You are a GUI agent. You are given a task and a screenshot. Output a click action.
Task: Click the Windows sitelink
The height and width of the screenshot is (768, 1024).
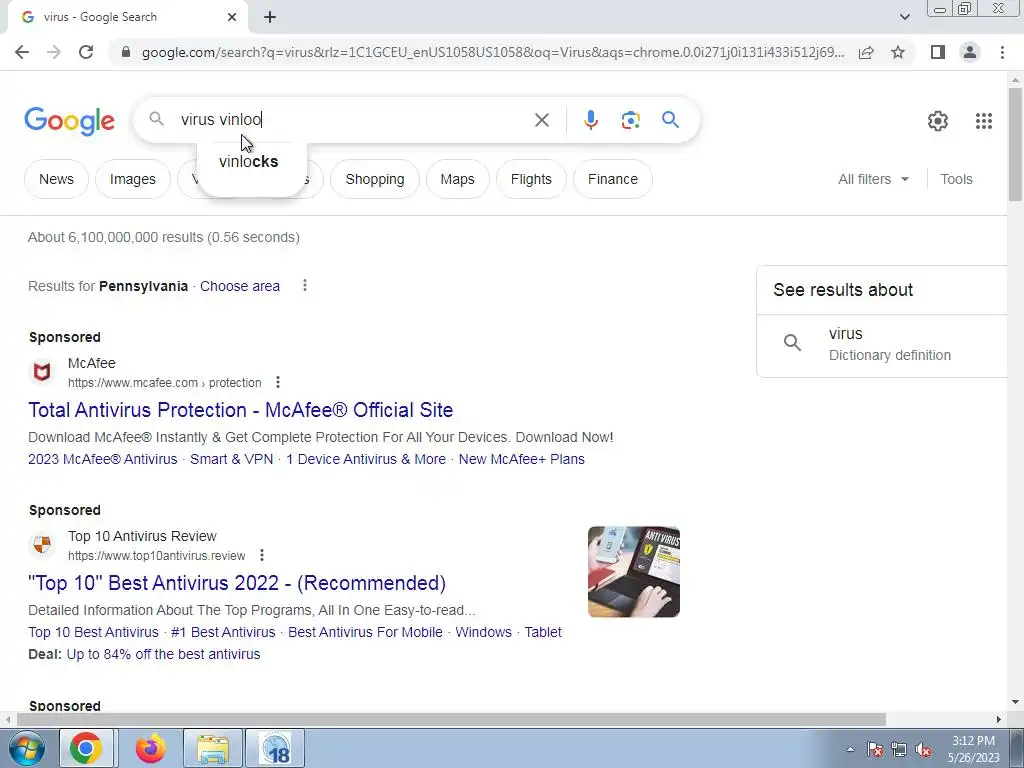click(x=483, y=632)
